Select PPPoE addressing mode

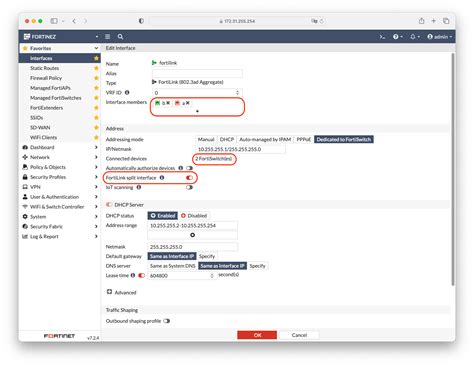click(303, 139)
